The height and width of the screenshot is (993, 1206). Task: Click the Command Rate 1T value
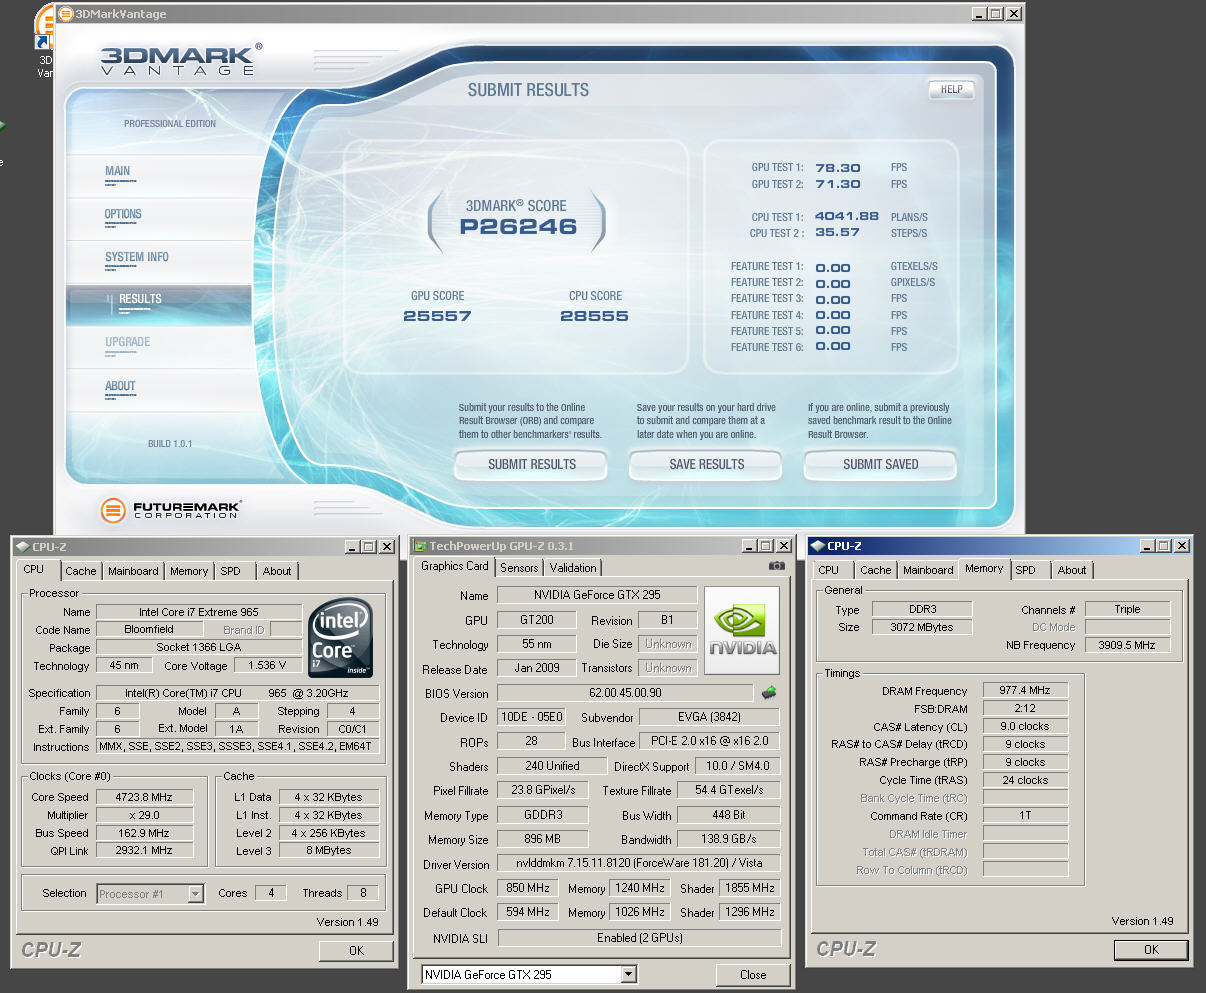[x=1025, y=815]
